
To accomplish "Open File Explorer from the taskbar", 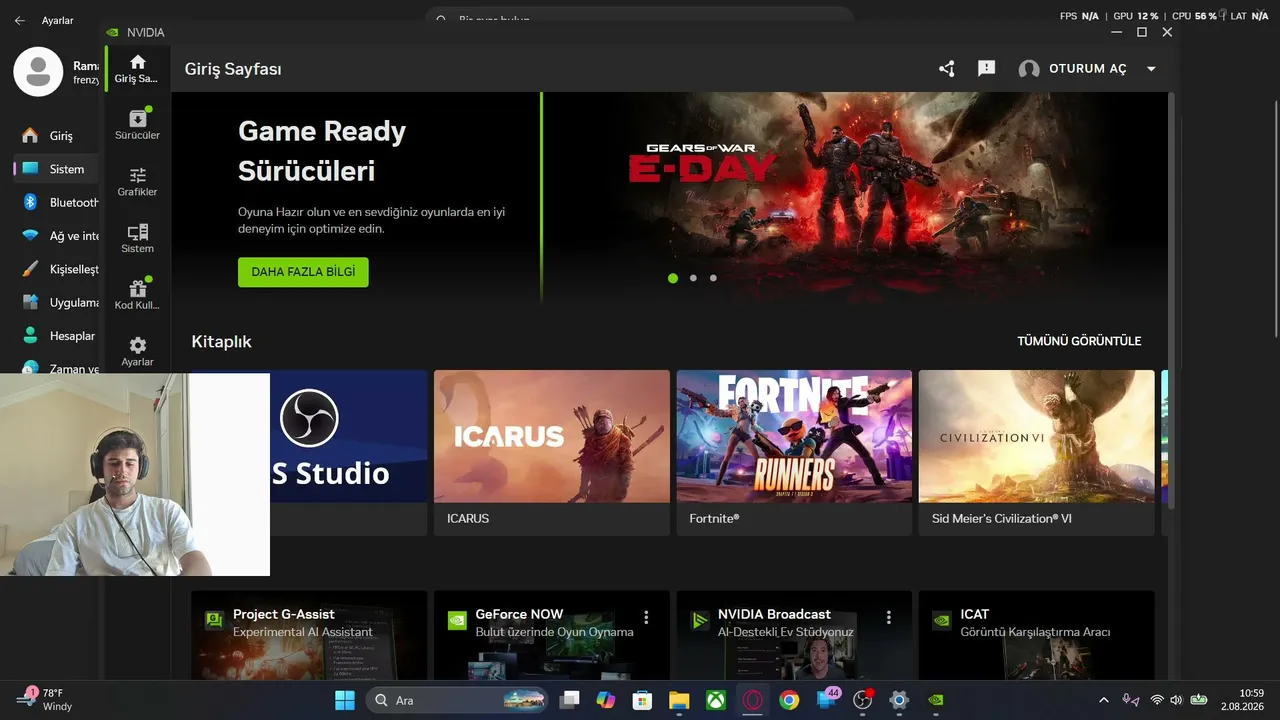I will pos(679,700).
